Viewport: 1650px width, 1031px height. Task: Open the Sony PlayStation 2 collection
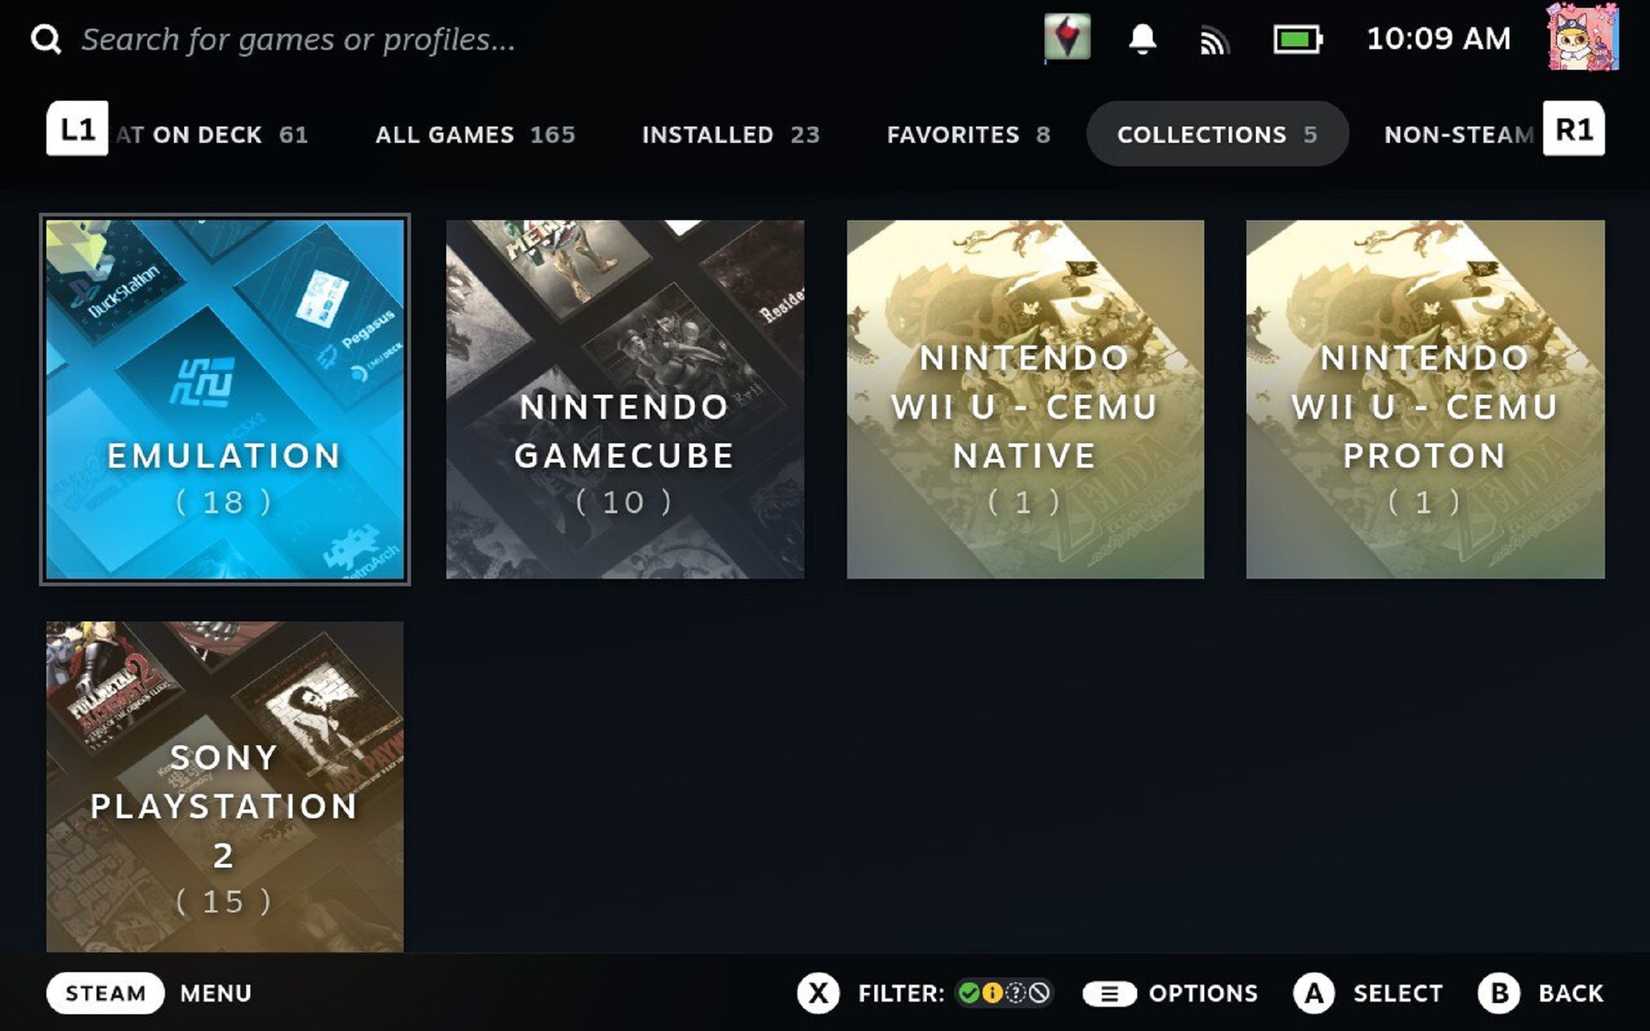click(225, 787)
